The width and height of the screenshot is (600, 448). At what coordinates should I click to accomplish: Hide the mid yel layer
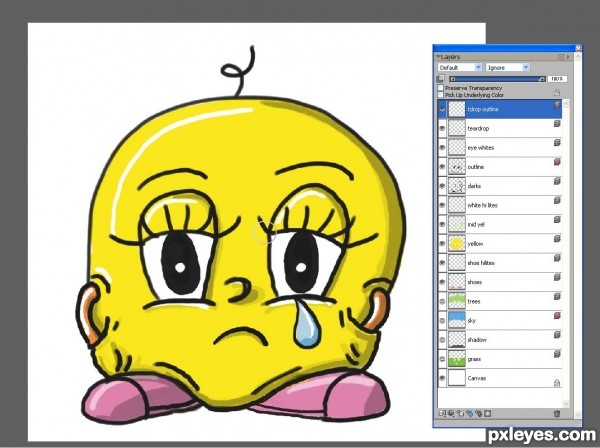tap(442, 224)
